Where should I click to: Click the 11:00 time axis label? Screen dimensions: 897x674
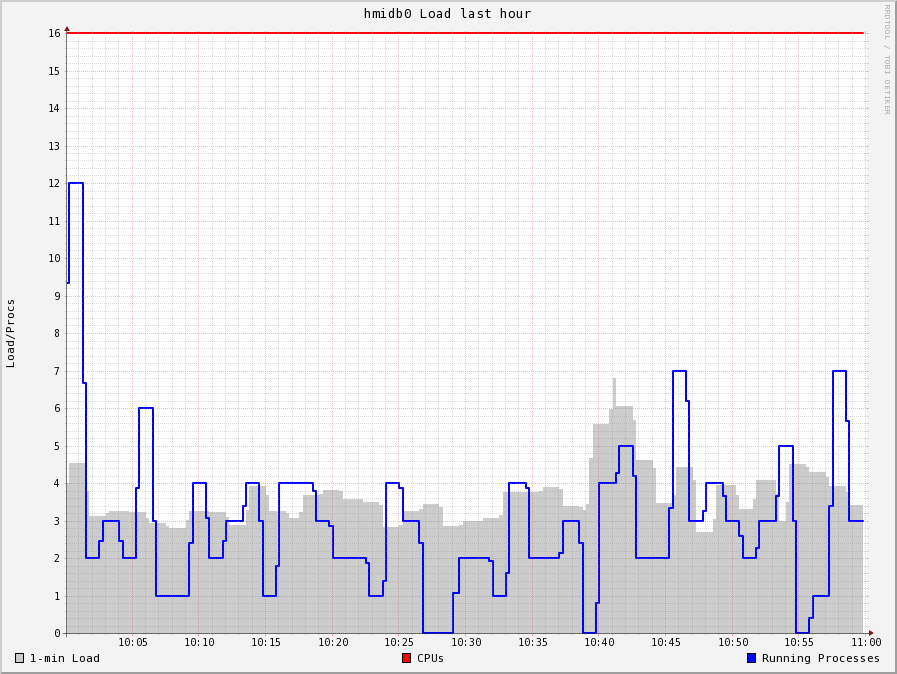[x=866, y=642]
